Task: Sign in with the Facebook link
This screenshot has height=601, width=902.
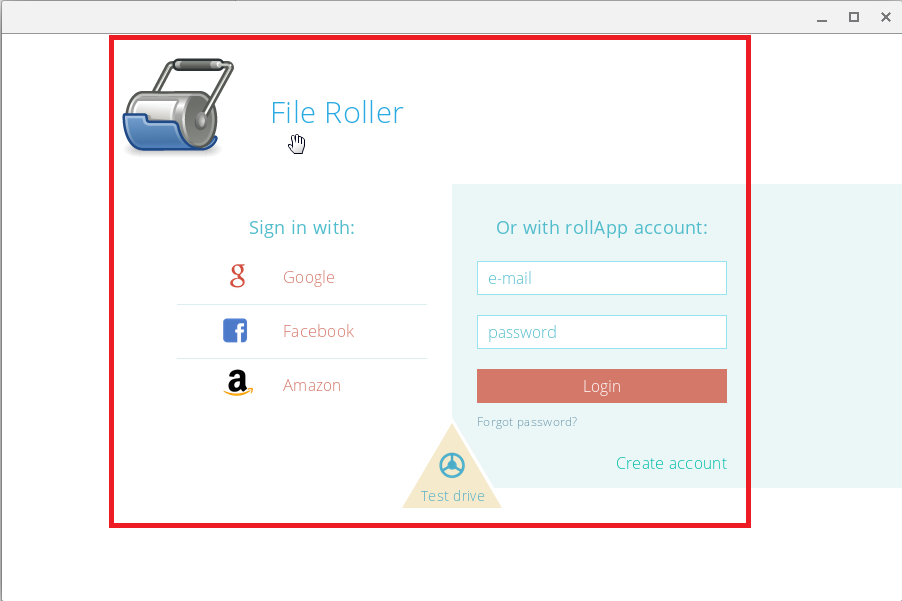Action: coord(318,331)
